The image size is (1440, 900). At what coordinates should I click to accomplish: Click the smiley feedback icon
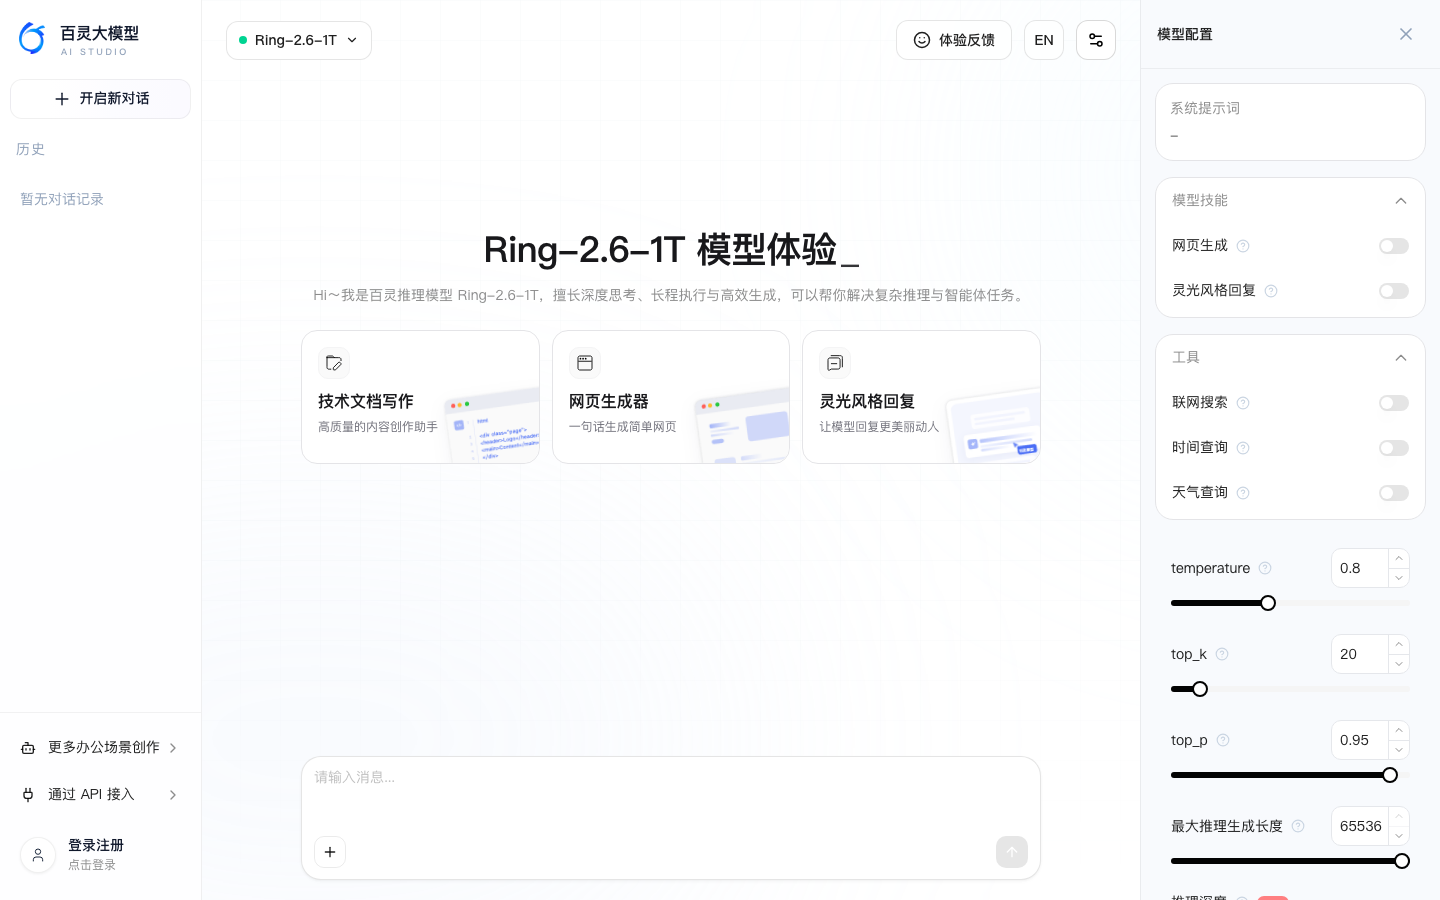(922, 40)
